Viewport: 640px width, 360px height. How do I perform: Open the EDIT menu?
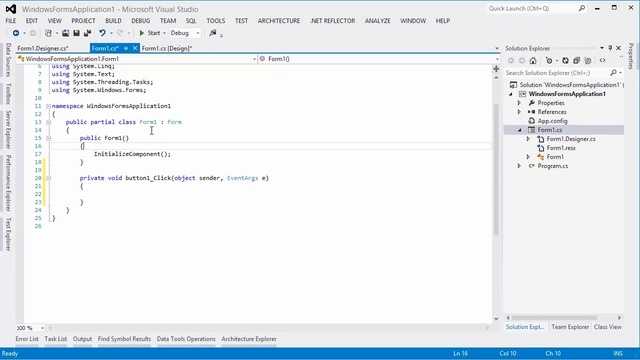click(31, 21)
